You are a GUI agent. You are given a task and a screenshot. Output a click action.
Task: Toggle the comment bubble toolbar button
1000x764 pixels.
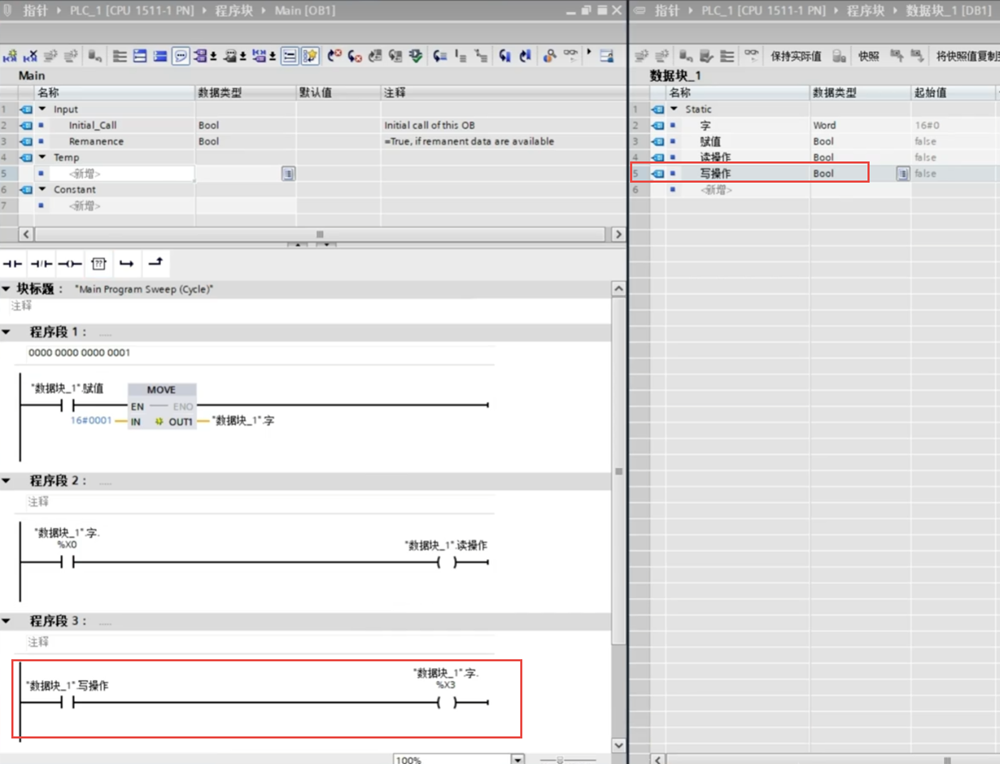coord(181,56)
